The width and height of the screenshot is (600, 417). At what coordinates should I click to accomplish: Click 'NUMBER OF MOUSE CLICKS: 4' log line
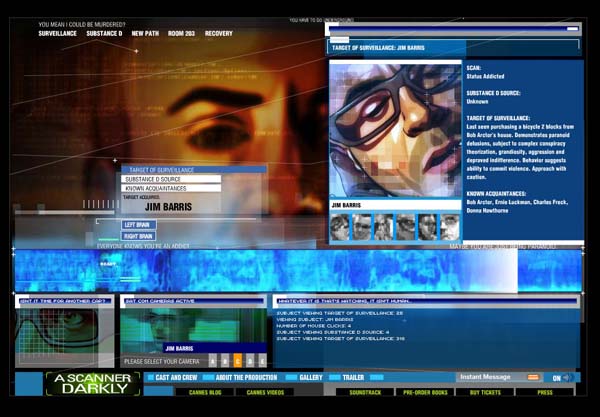coord(313,326)
